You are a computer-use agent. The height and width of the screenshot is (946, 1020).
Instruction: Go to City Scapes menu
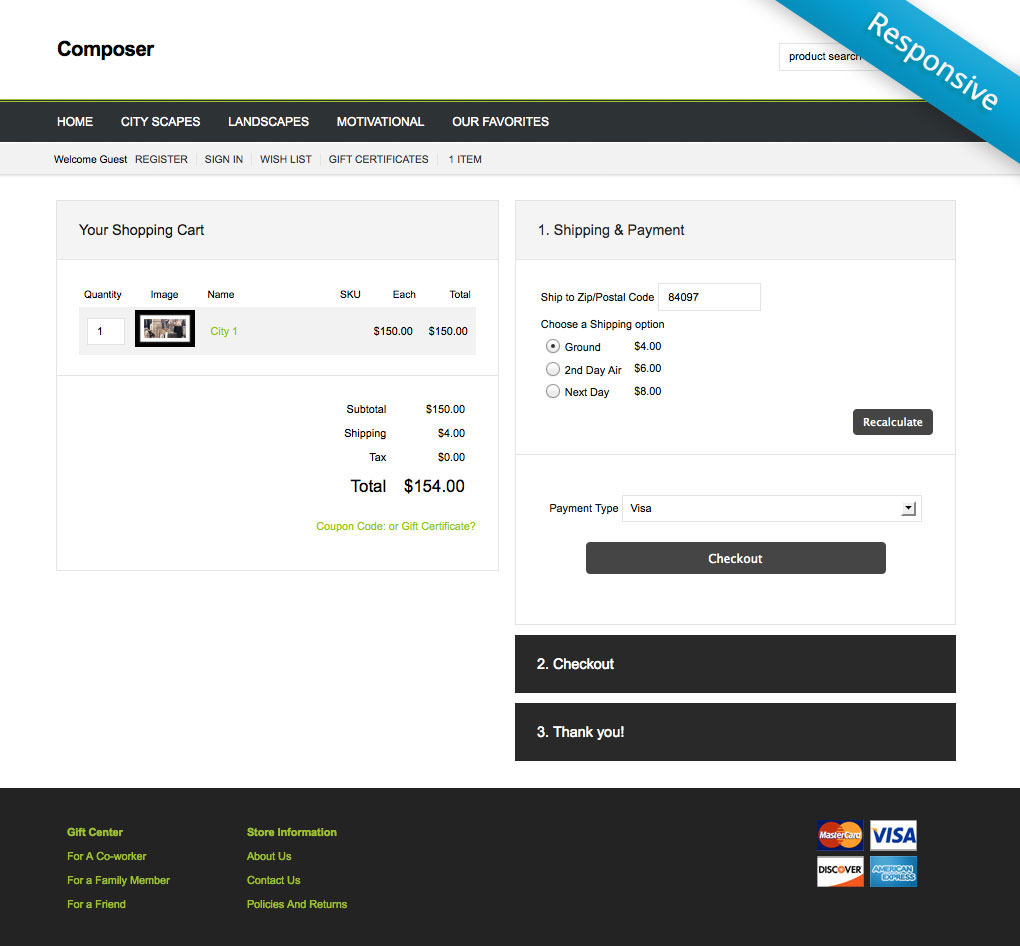pyautogui.click(x=160, y=122)
